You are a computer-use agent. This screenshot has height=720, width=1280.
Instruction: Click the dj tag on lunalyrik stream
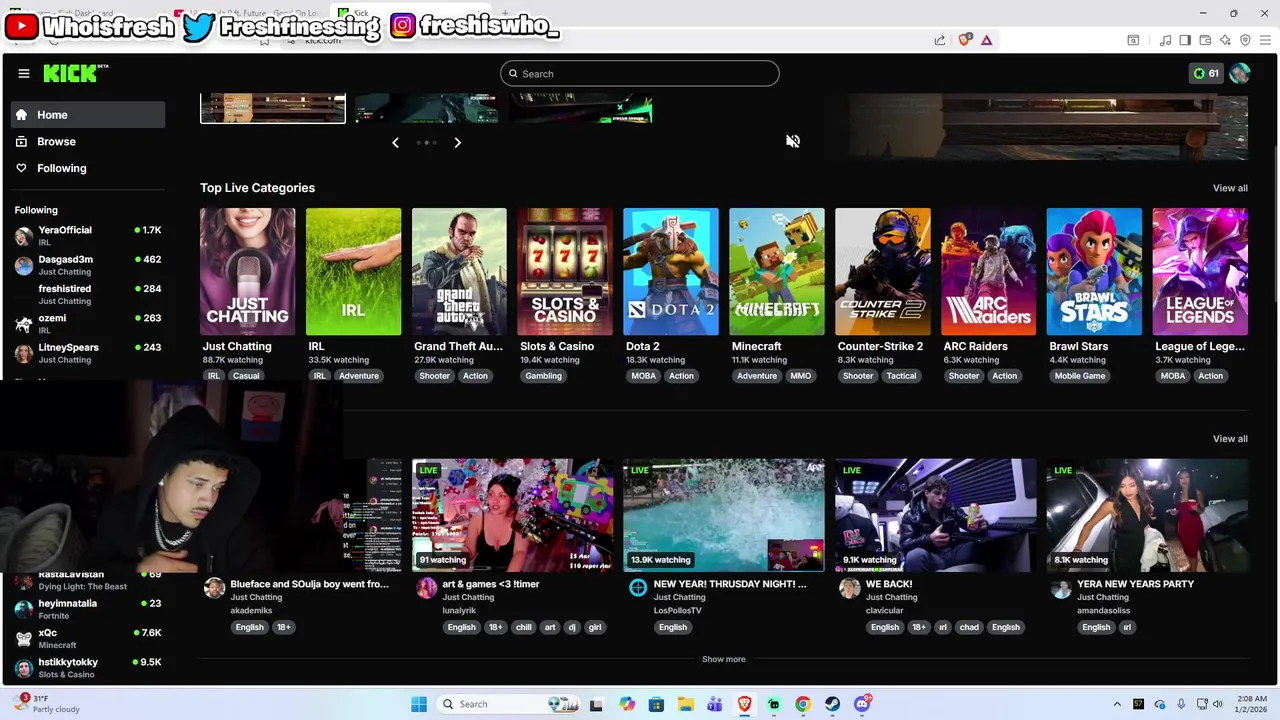coord(572,627)
